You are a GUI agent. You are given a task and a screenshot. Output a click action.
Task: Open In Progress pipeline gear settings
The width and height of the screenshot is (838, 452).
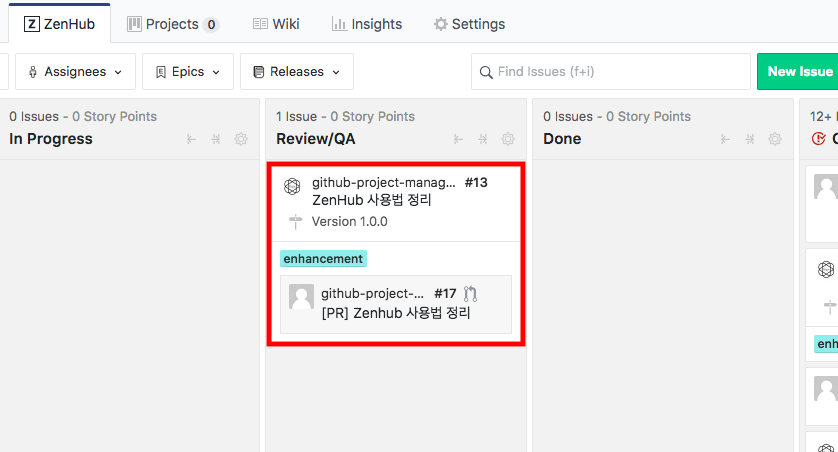pyautogui.click(x=241, y=139)
